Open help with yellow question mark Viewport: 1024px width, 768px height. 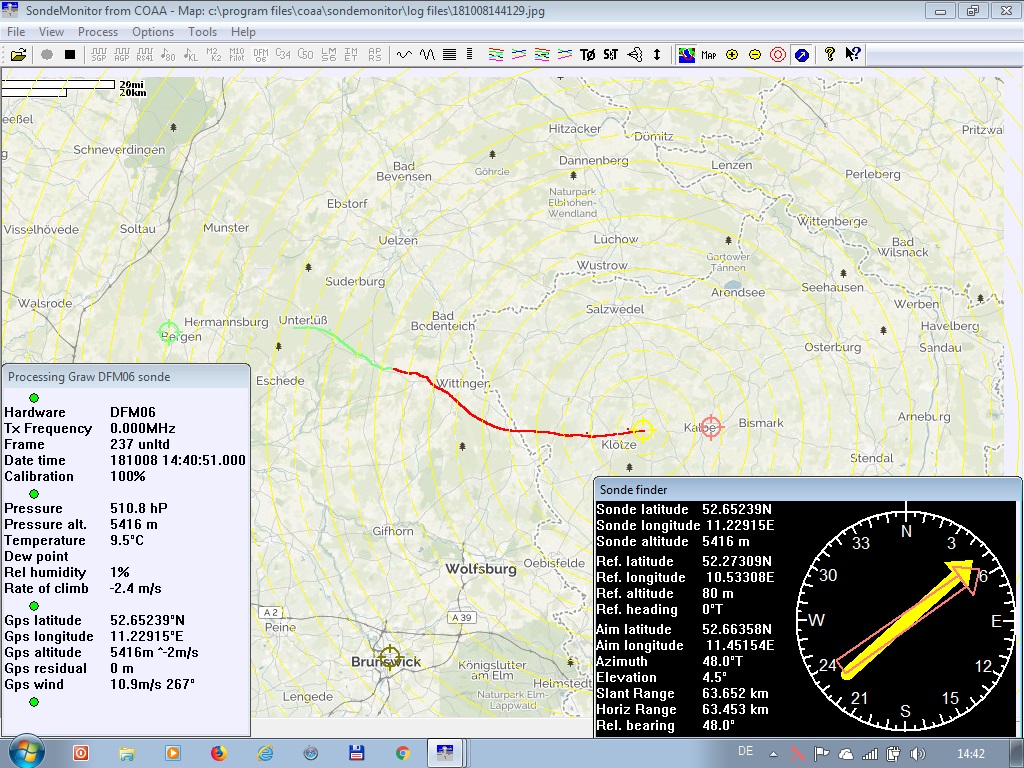point(829,55)
